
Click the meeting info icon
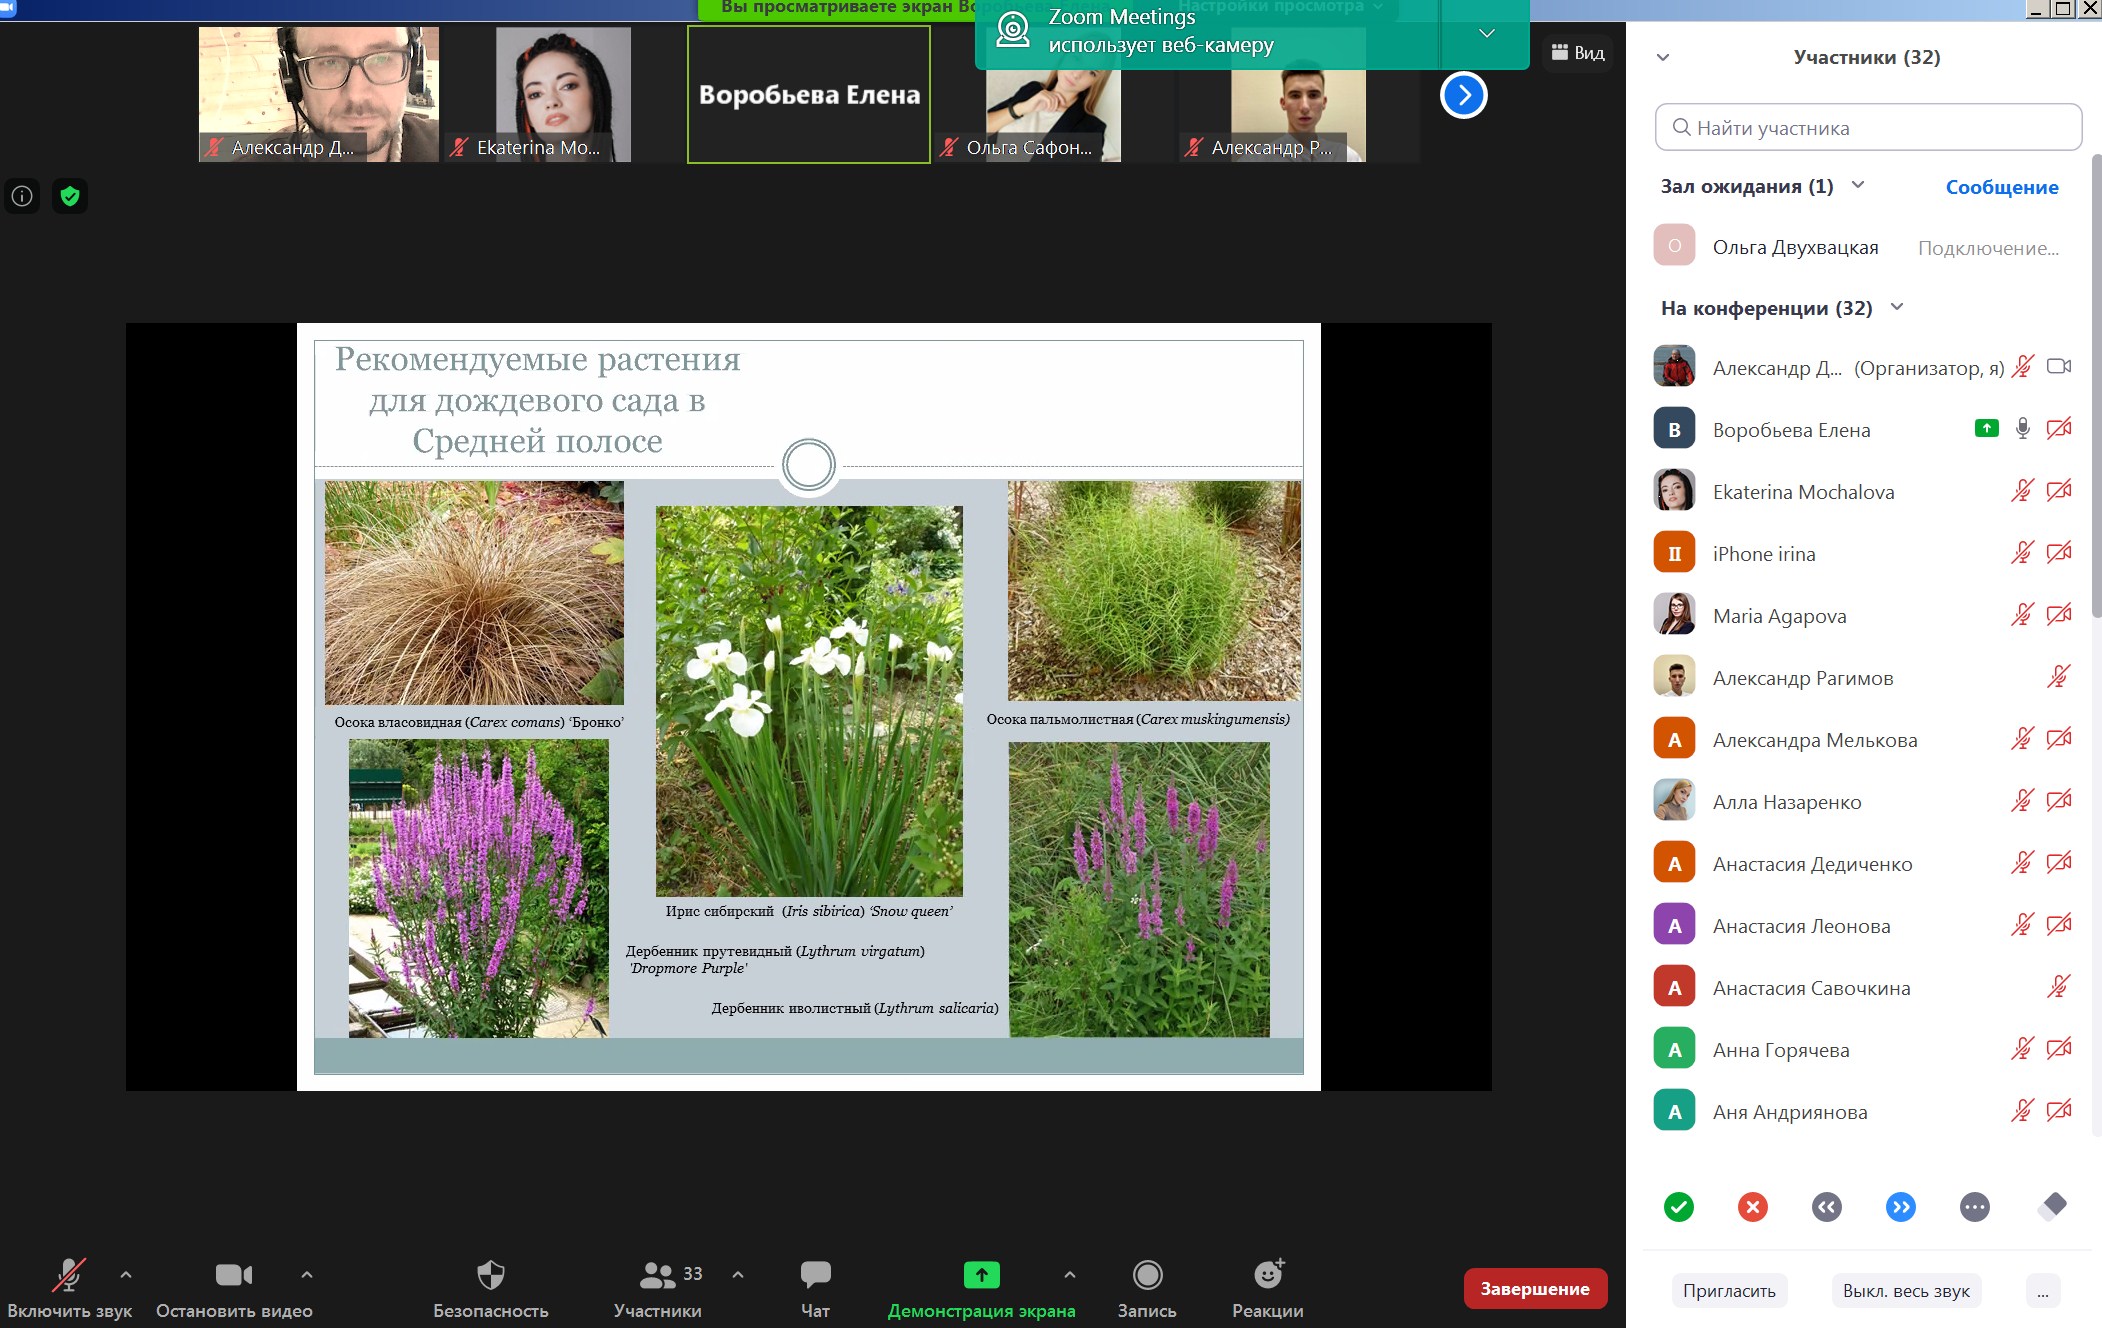tap(22, 196)
